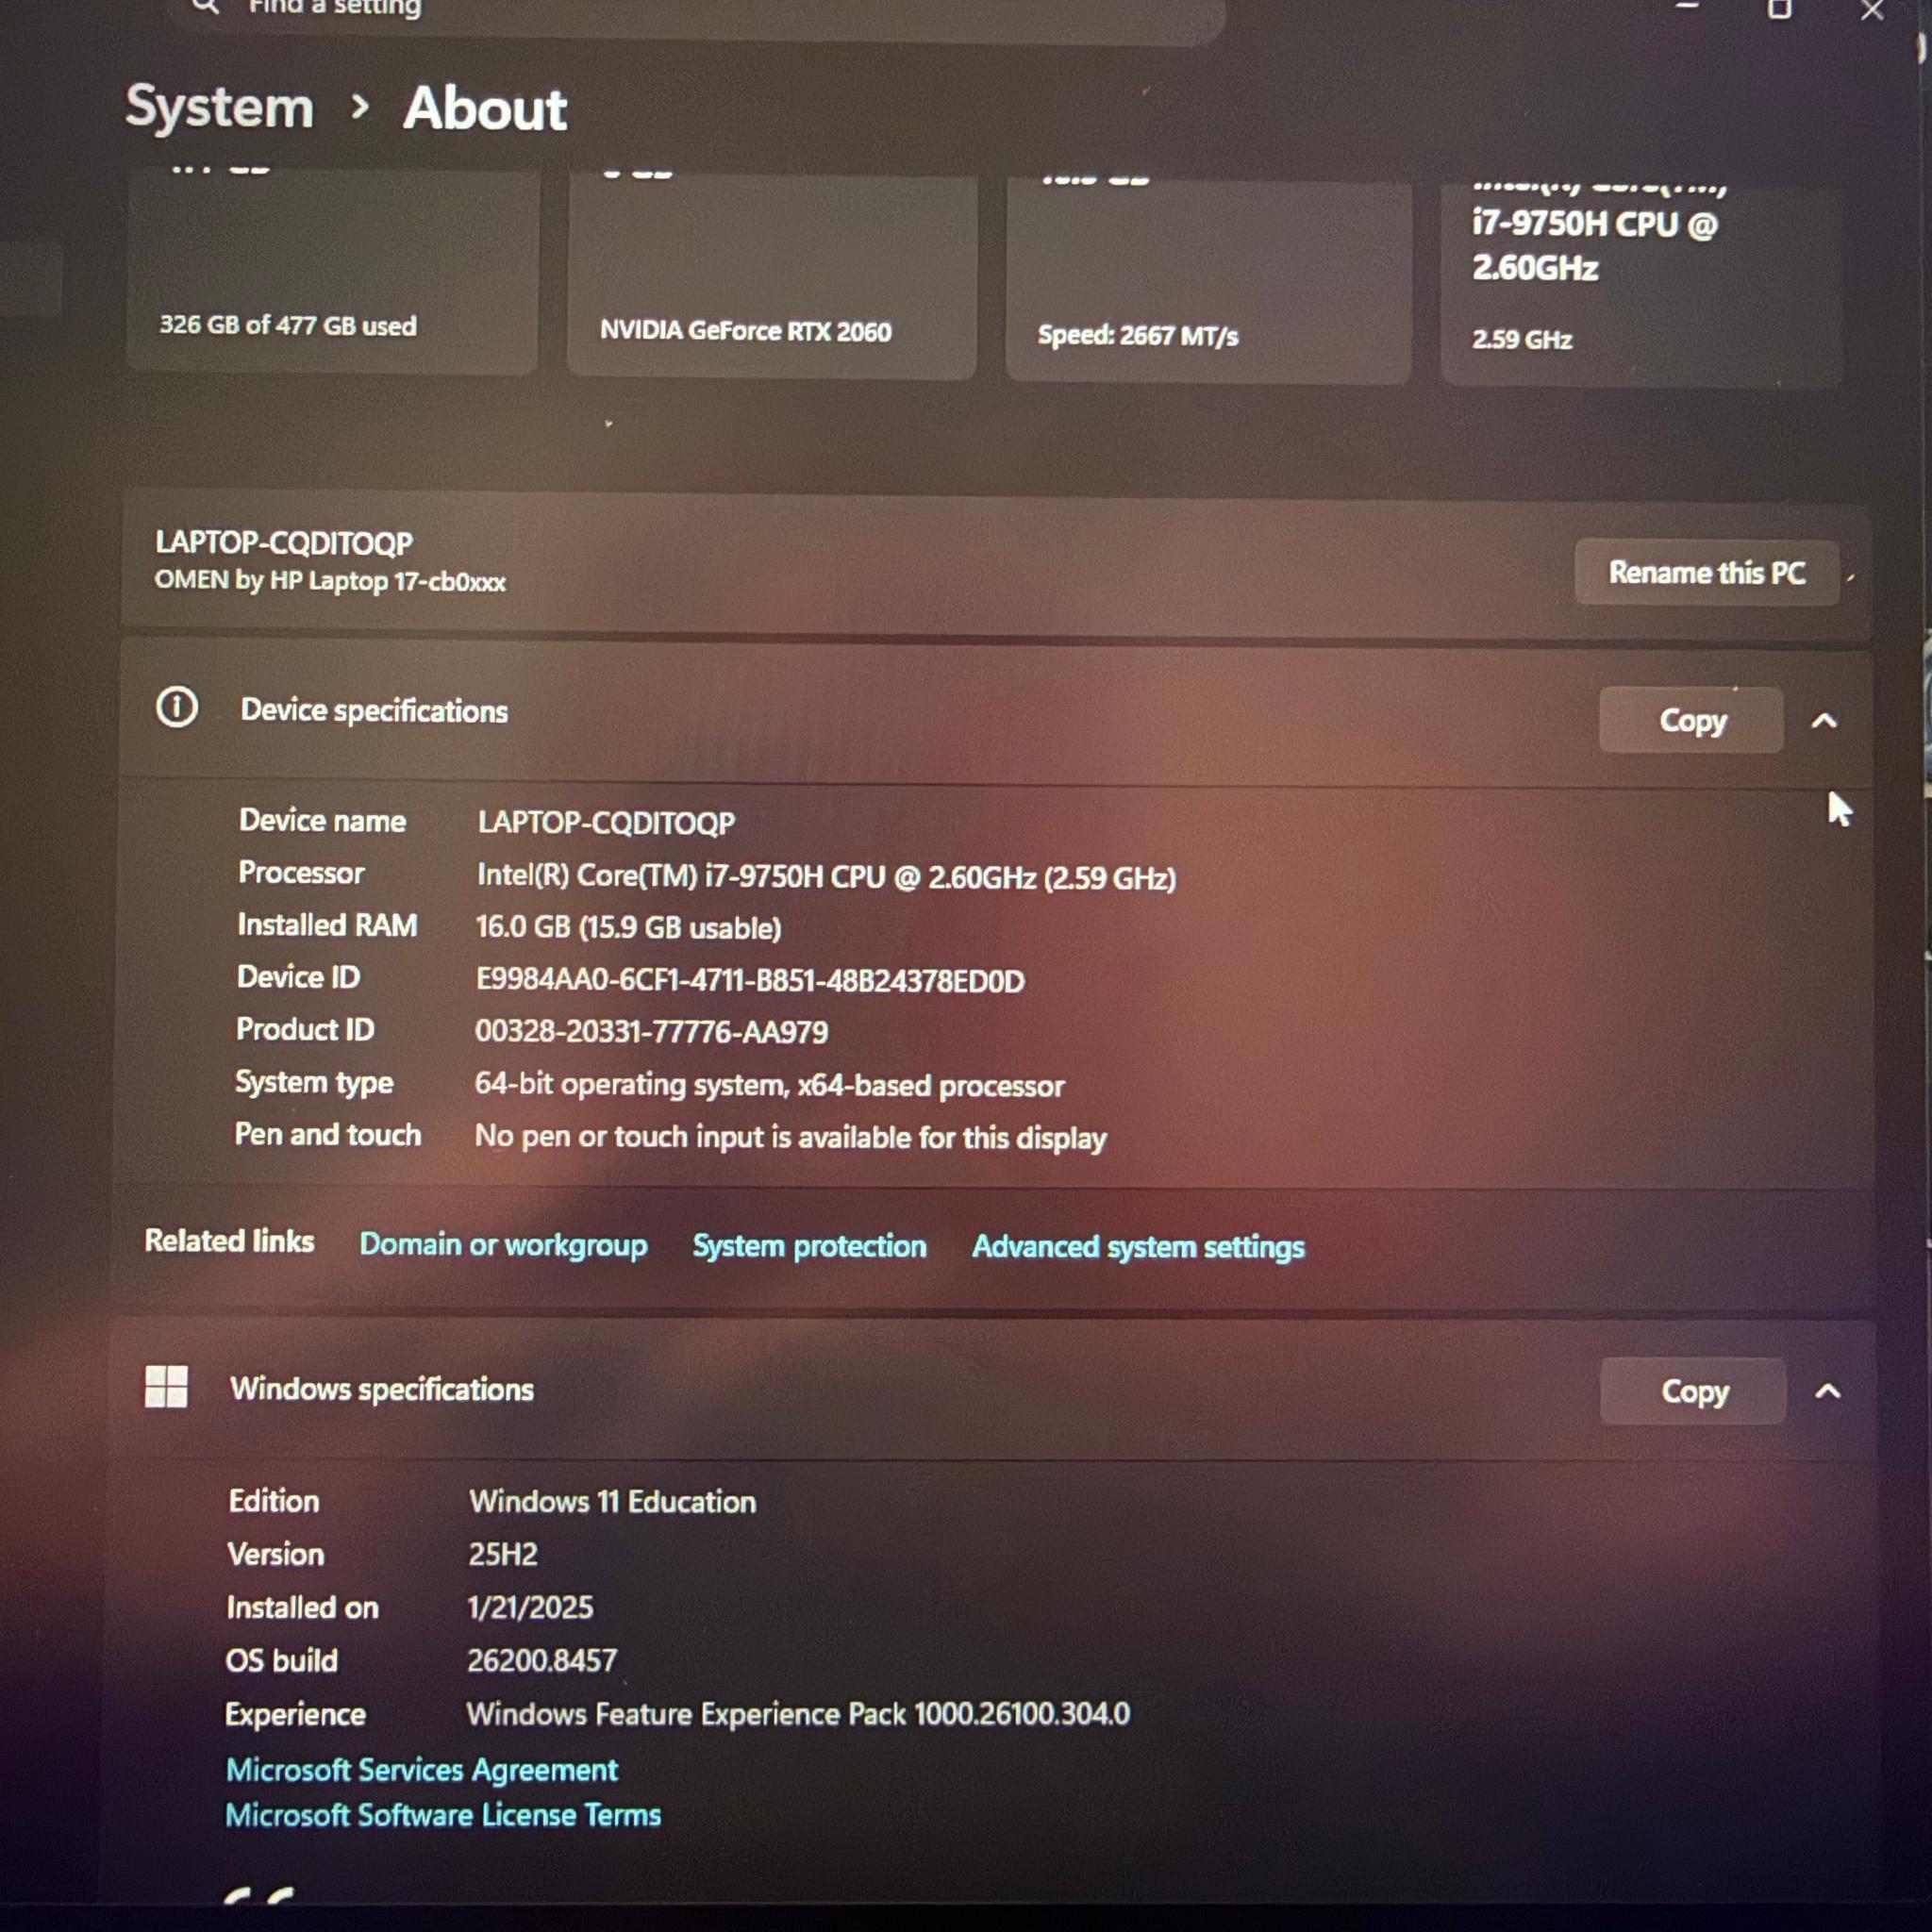The height and width of the screenshot is (1932, 1932).
Task: Select the Pen and touch value
Action: click(790, 1138)
